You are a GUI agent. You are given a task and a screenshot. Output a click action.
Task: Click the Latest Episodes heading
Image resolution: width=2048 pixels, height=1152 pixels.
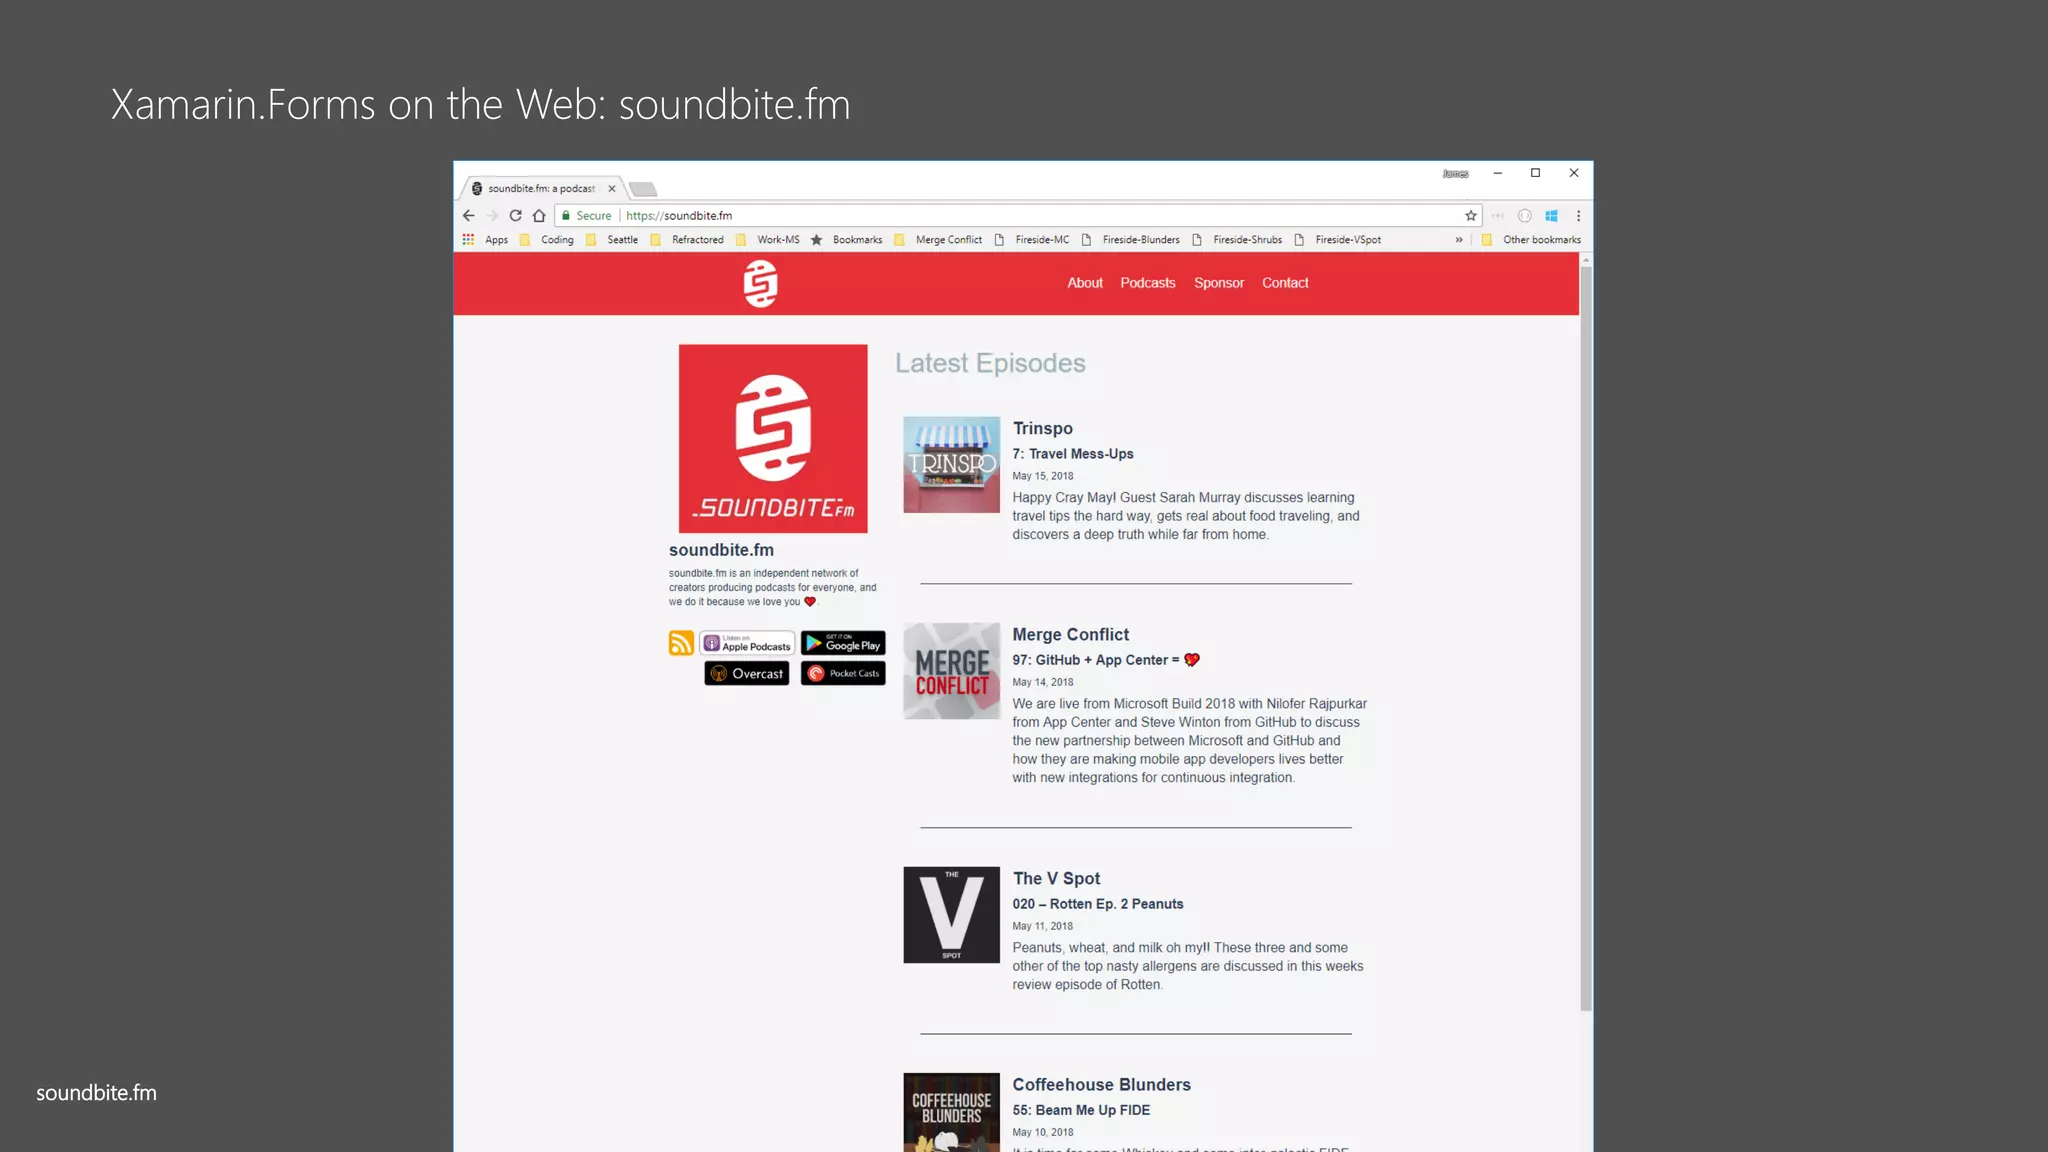[x=990, y=363]
